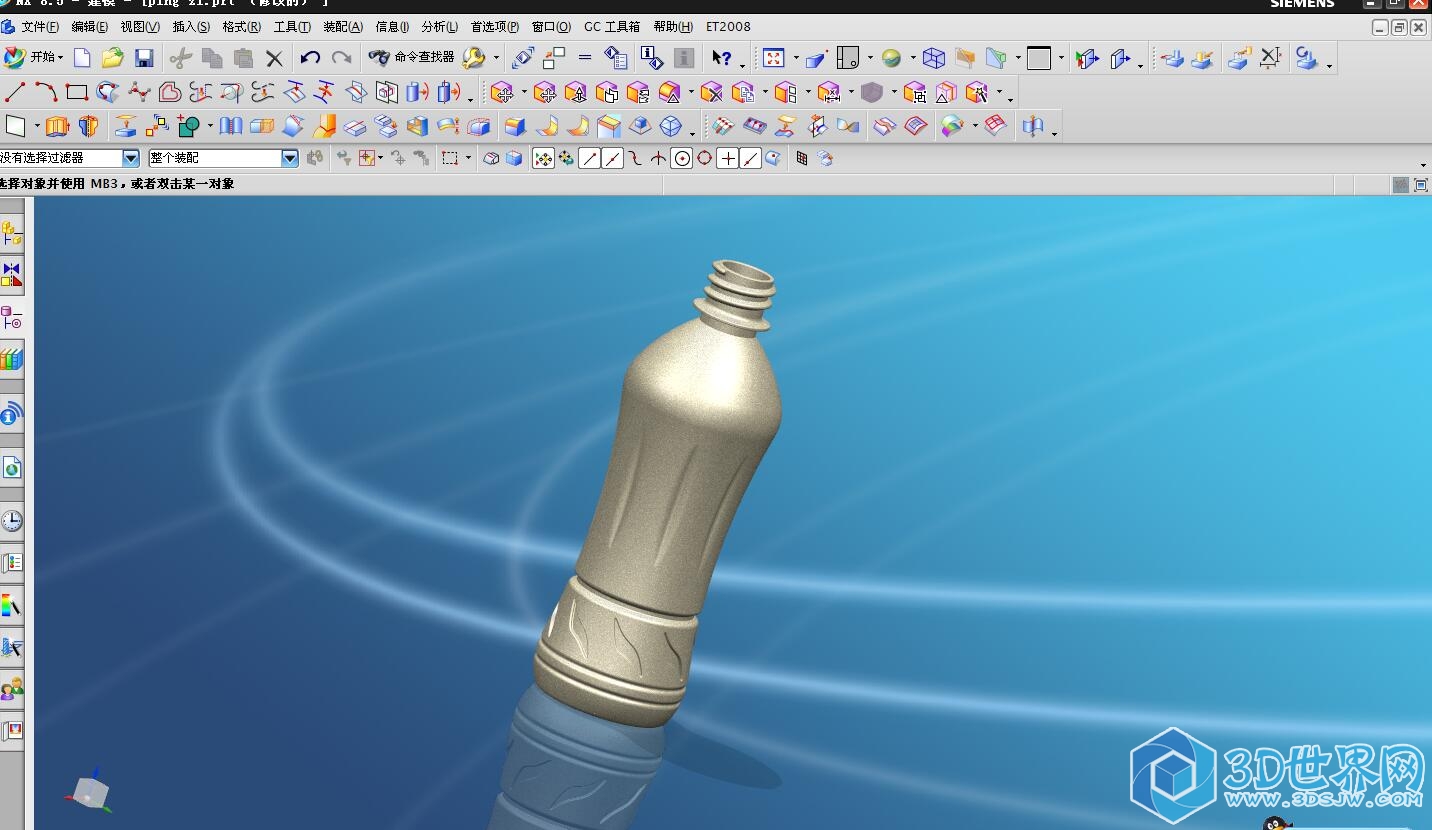Click the wireframe cube display icon
1432x830 pixels.
pyautogui.click(x=934, y=58)
